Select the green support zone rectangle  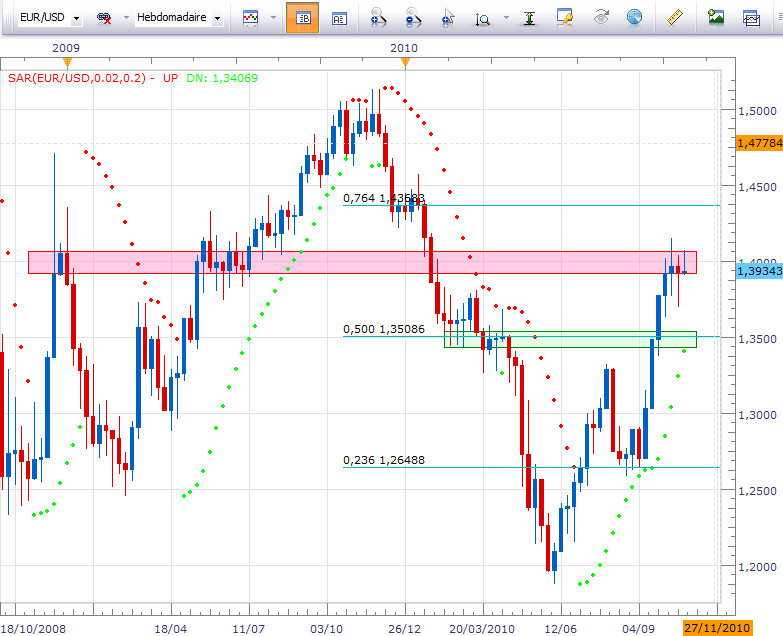click(570, 339)
